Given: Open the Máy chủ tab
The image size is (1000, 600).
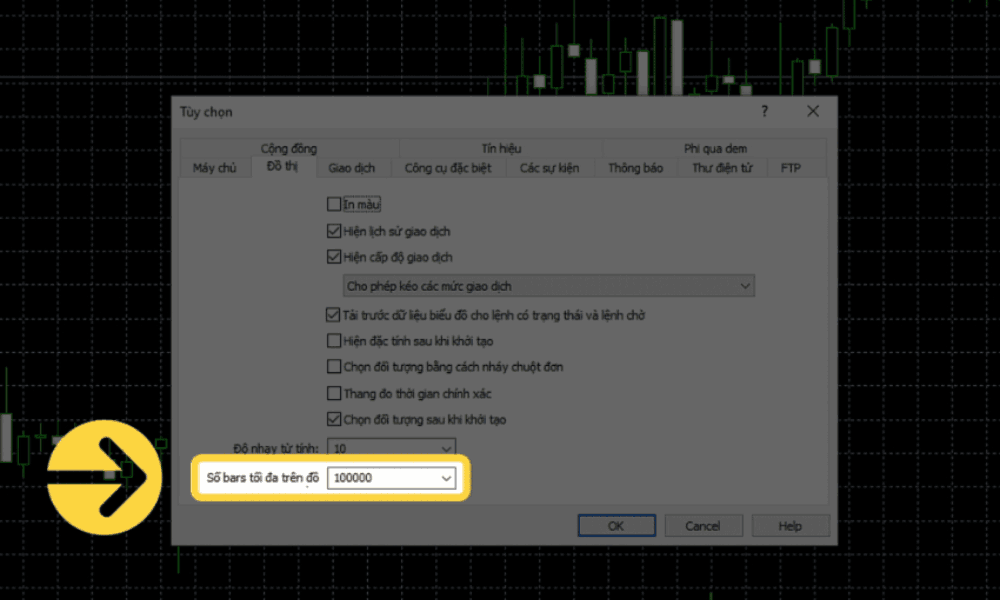Looking at the screenshot, I should click(214, 168).
